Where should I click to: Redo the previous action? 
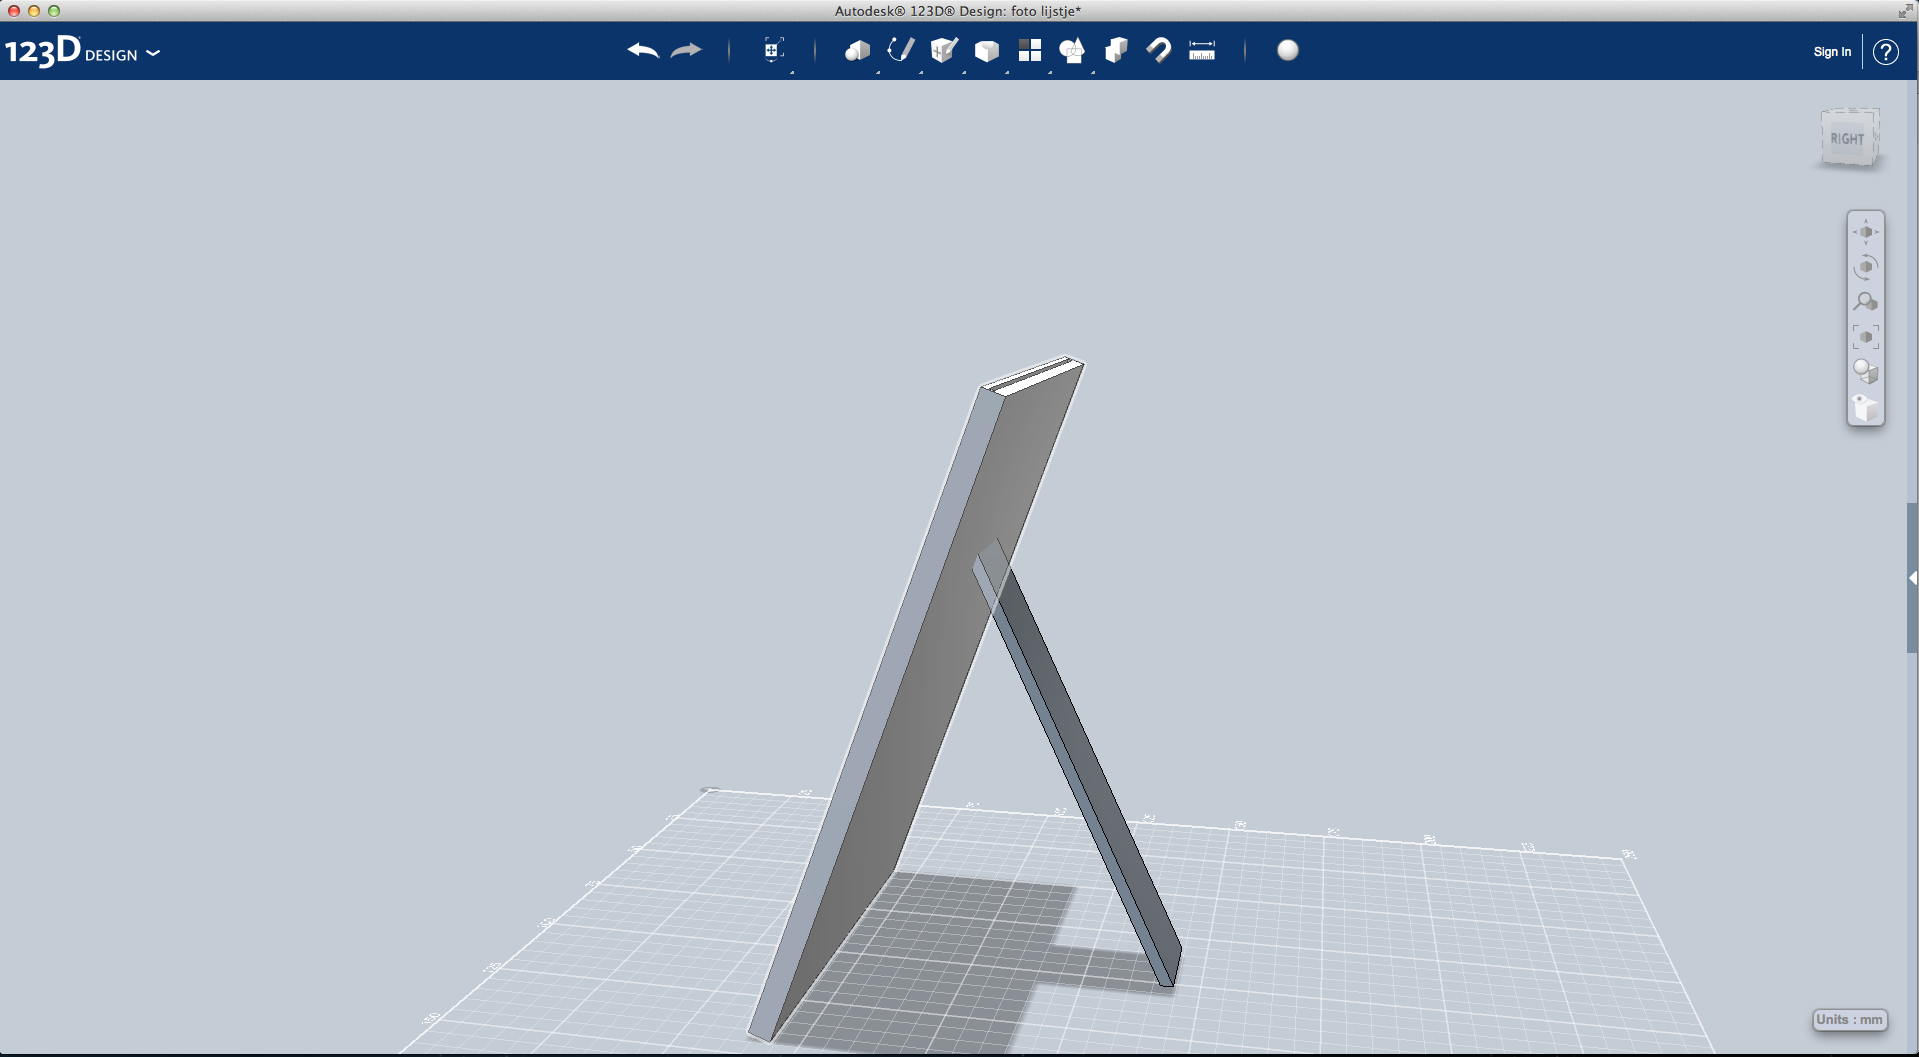pyautogui.click(x=687, y=51)
